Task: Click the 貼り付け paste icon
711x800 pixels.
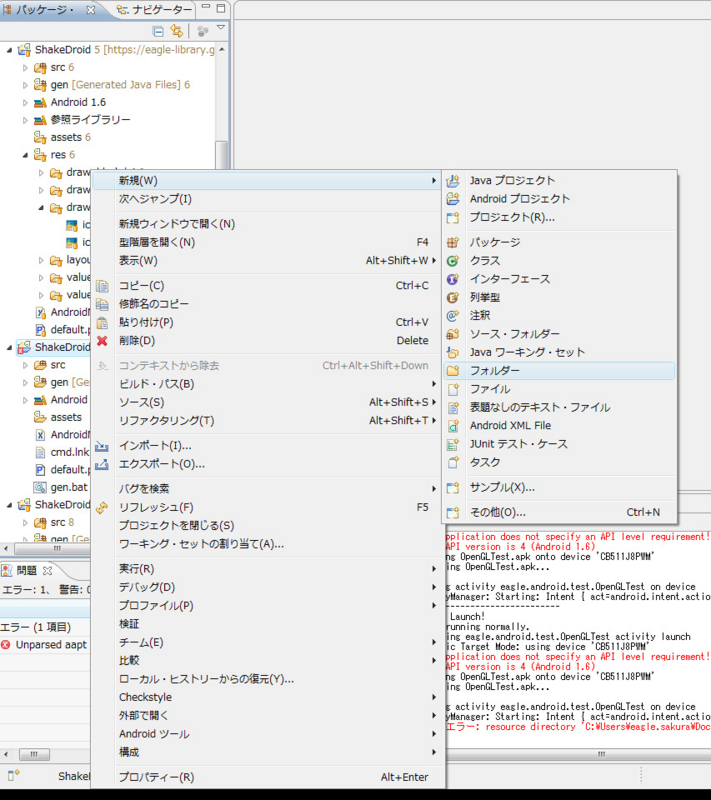Action: point(102,322)
